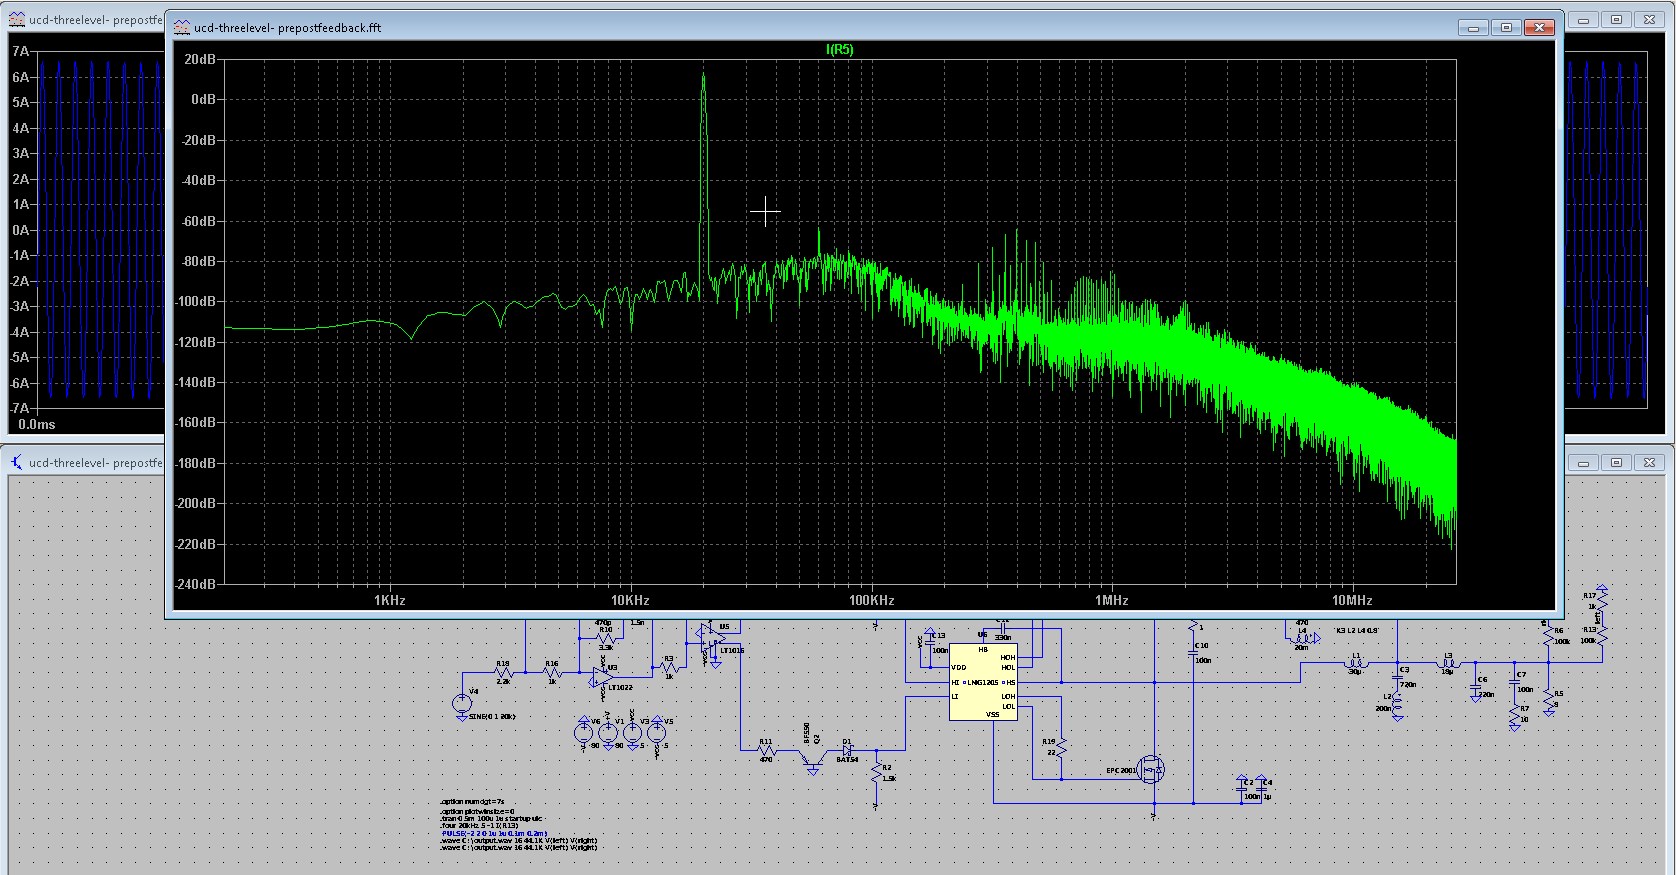Minimize the FFT plot window
Viewport: 1676px width, 875px height.
1473,27
